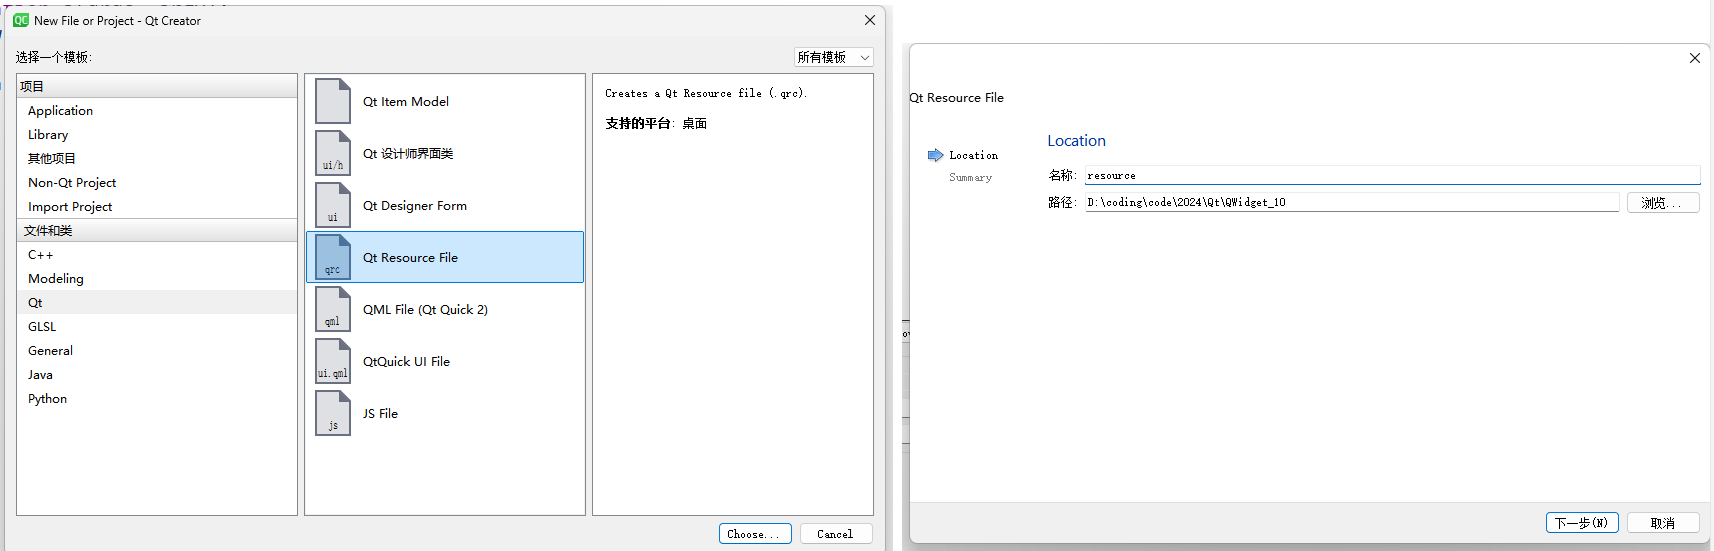Select Qt file category
The image size is (1714, 551).
click(x=157, y=303)
